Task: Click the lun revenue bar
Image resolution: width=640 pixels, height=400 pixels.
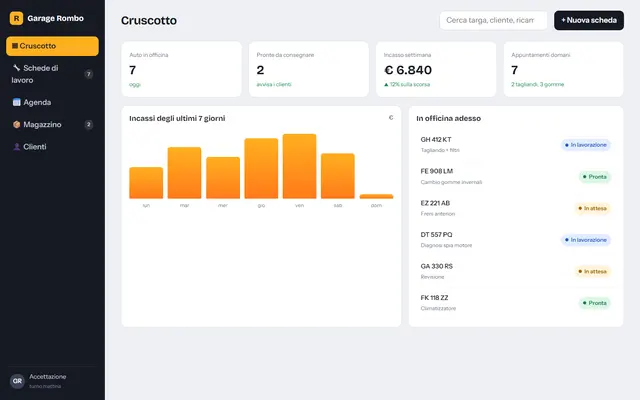Action: 146,183
